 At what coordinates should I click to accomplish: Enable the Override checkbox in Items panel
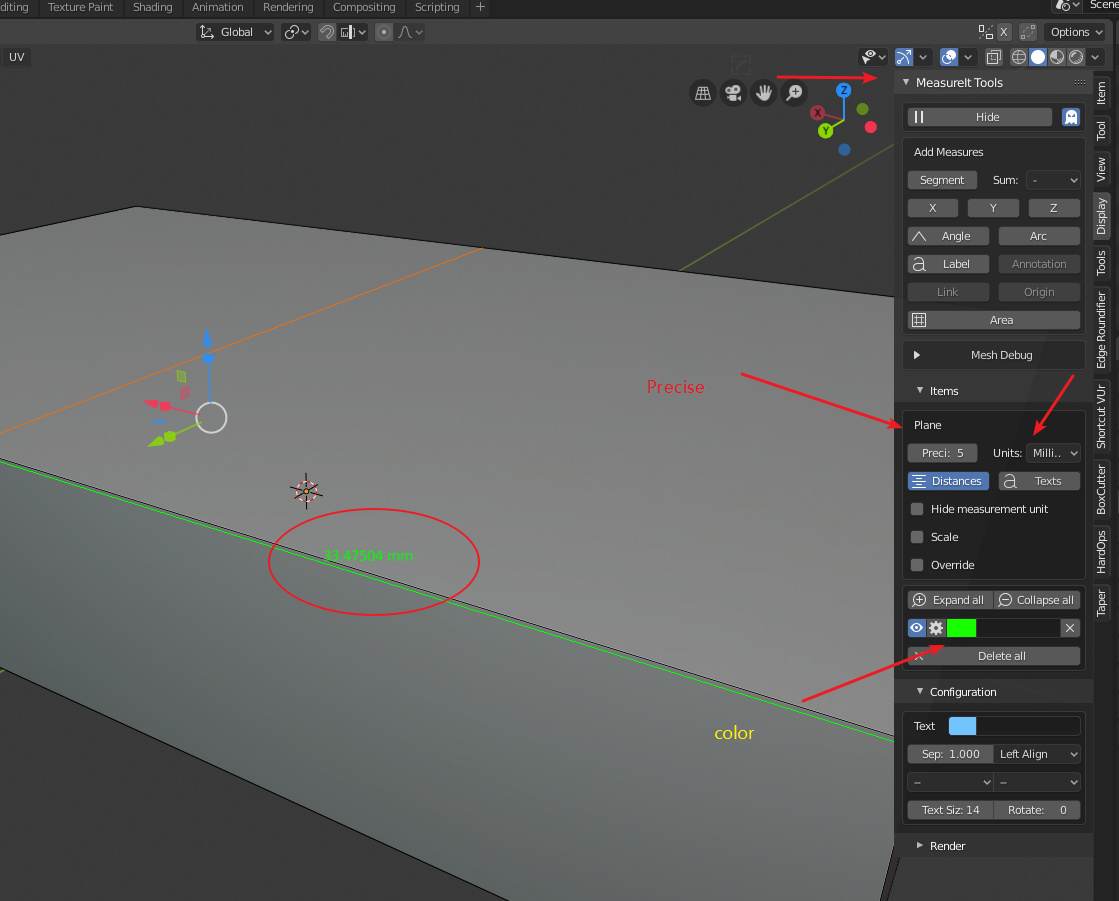pos(917,565)
